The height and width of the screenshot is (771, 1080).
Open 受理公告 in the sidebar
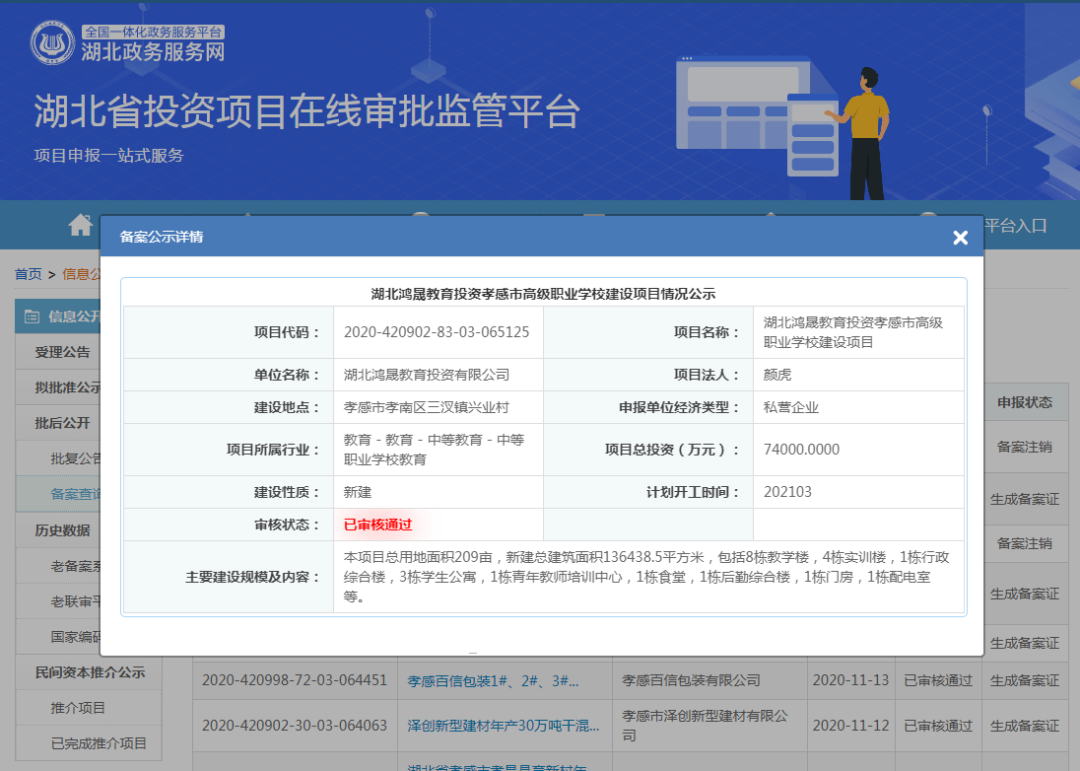62,352
